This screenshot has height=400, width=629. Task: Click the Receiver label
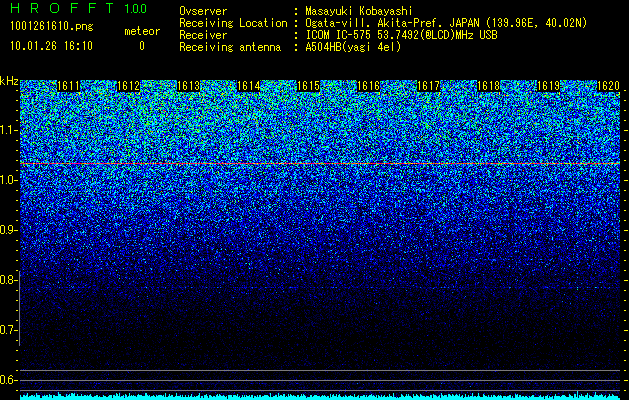point(203,35)
